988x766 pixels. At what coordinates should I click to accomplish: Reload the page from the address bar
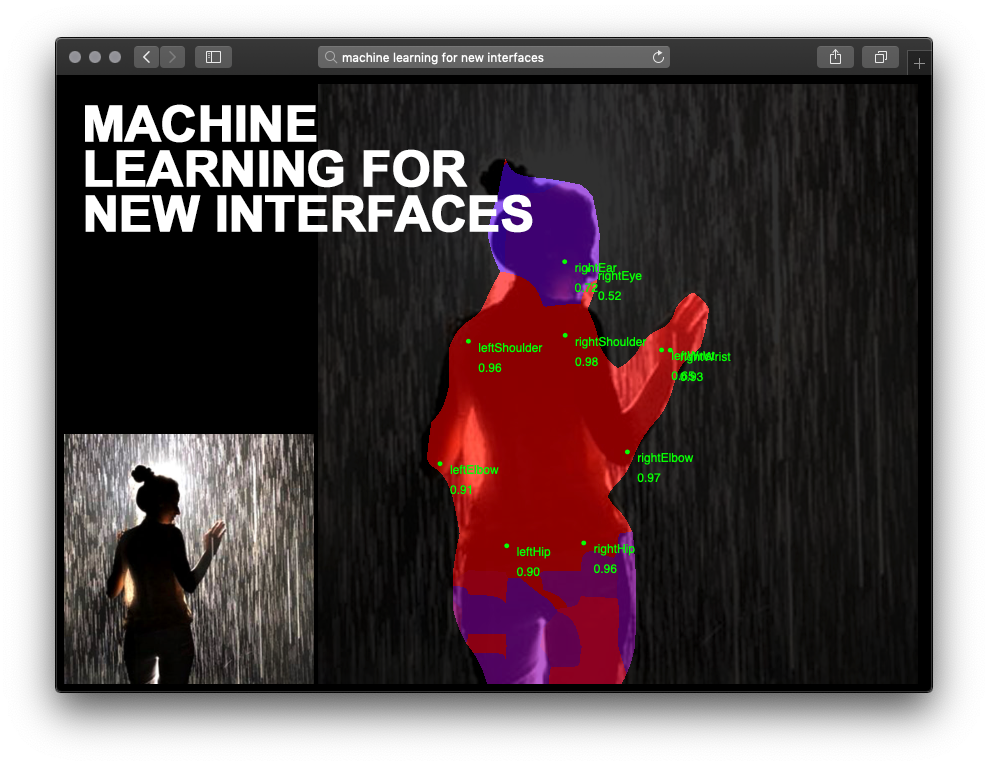coord(658,57)
